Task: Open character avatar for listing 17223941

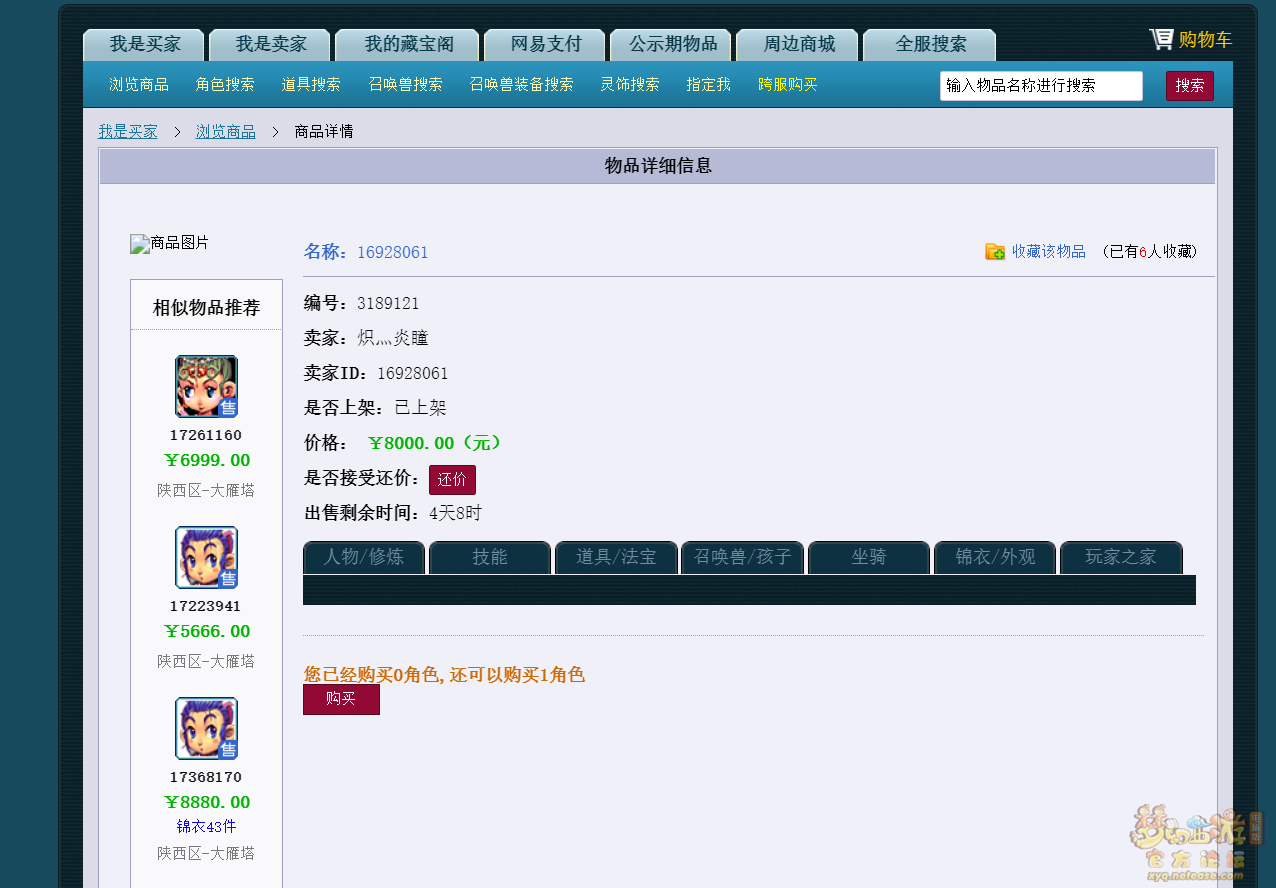Action: pos(206,557)
